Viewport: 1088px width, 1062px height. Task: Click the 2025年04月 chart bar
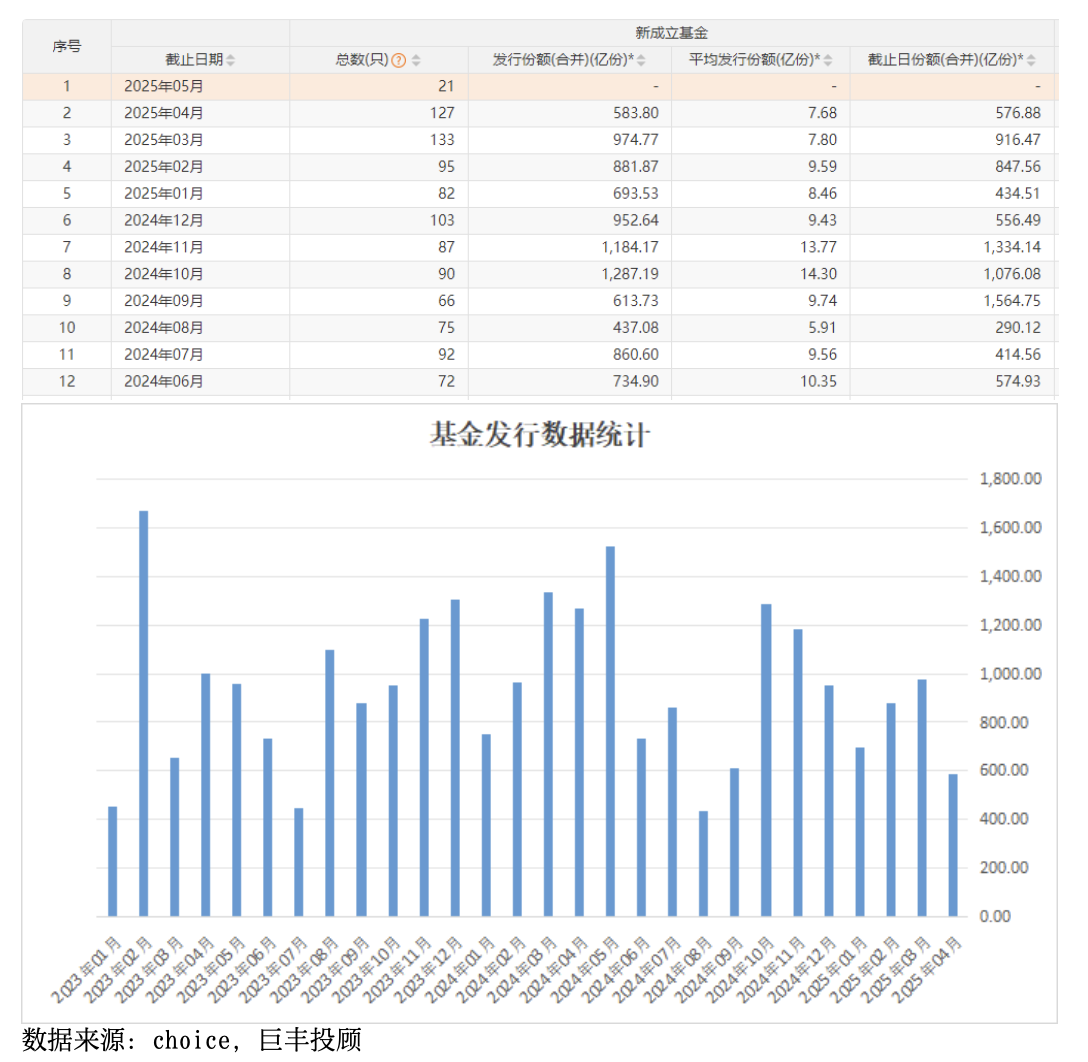pyautogui.click(x=953, y=845)
